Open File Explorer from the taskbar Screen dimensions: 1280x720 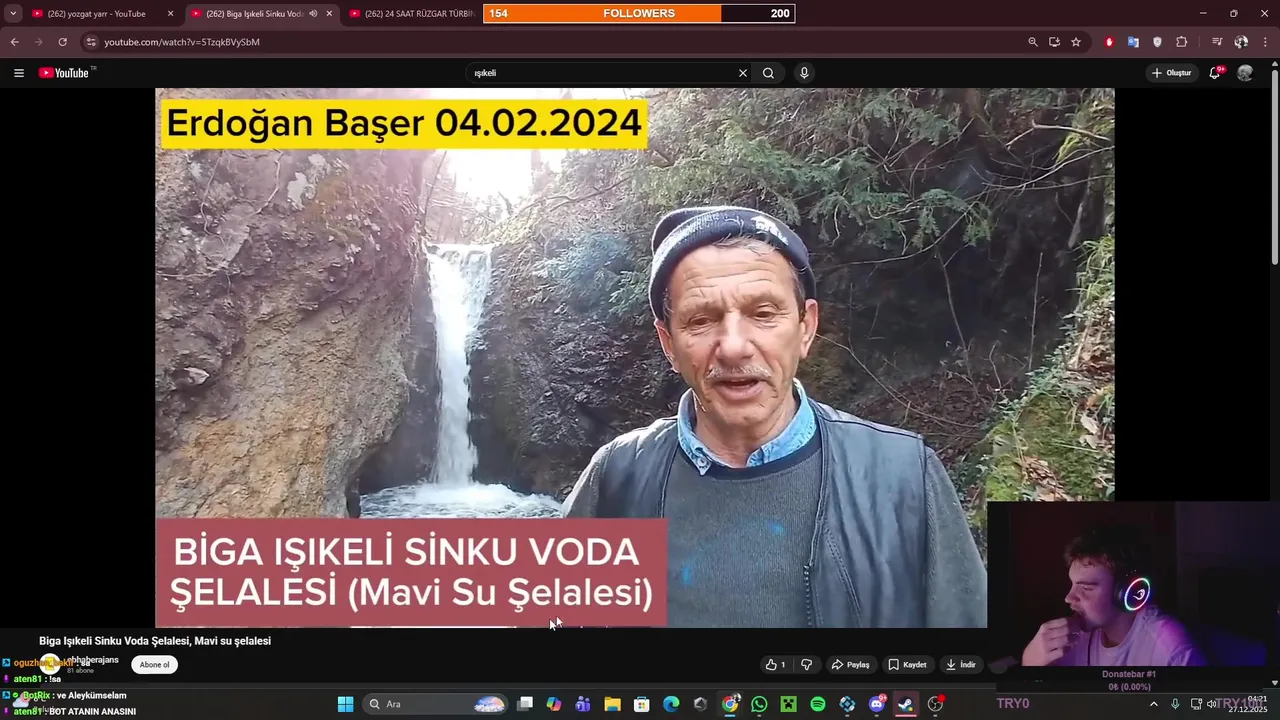612,704
